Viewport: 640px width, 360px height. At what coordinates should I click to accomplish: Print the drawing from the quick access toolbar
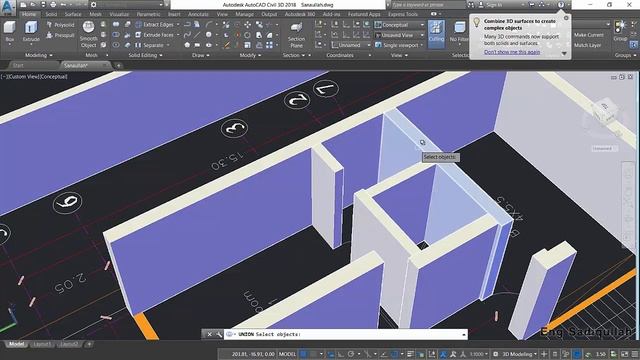coord(53,5)
